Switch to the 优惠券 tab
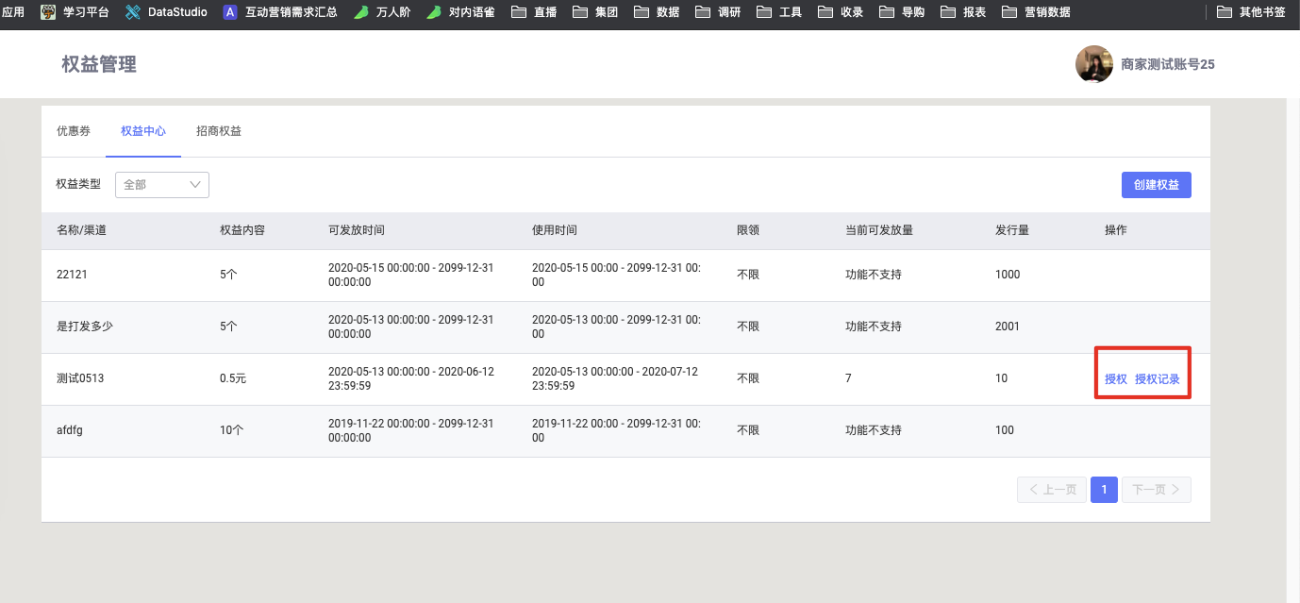This screenshot has height=603, width=1300. click(x=73, y=131)
